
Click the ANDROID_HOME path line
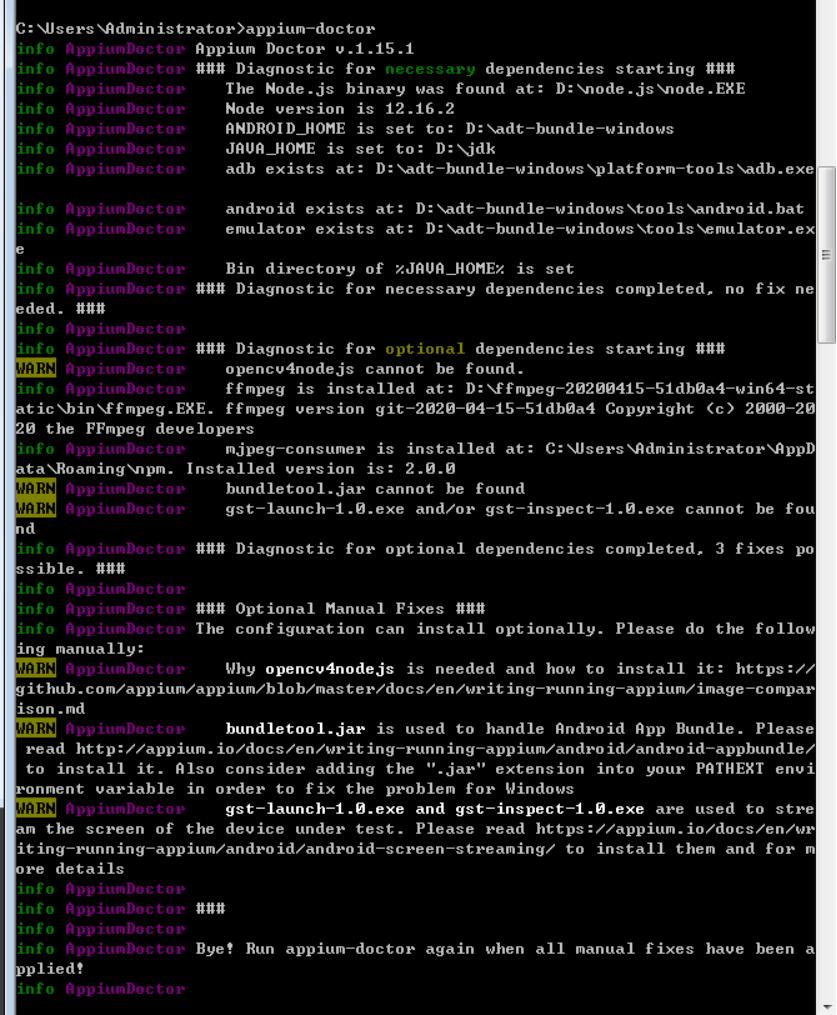[449, 129]
